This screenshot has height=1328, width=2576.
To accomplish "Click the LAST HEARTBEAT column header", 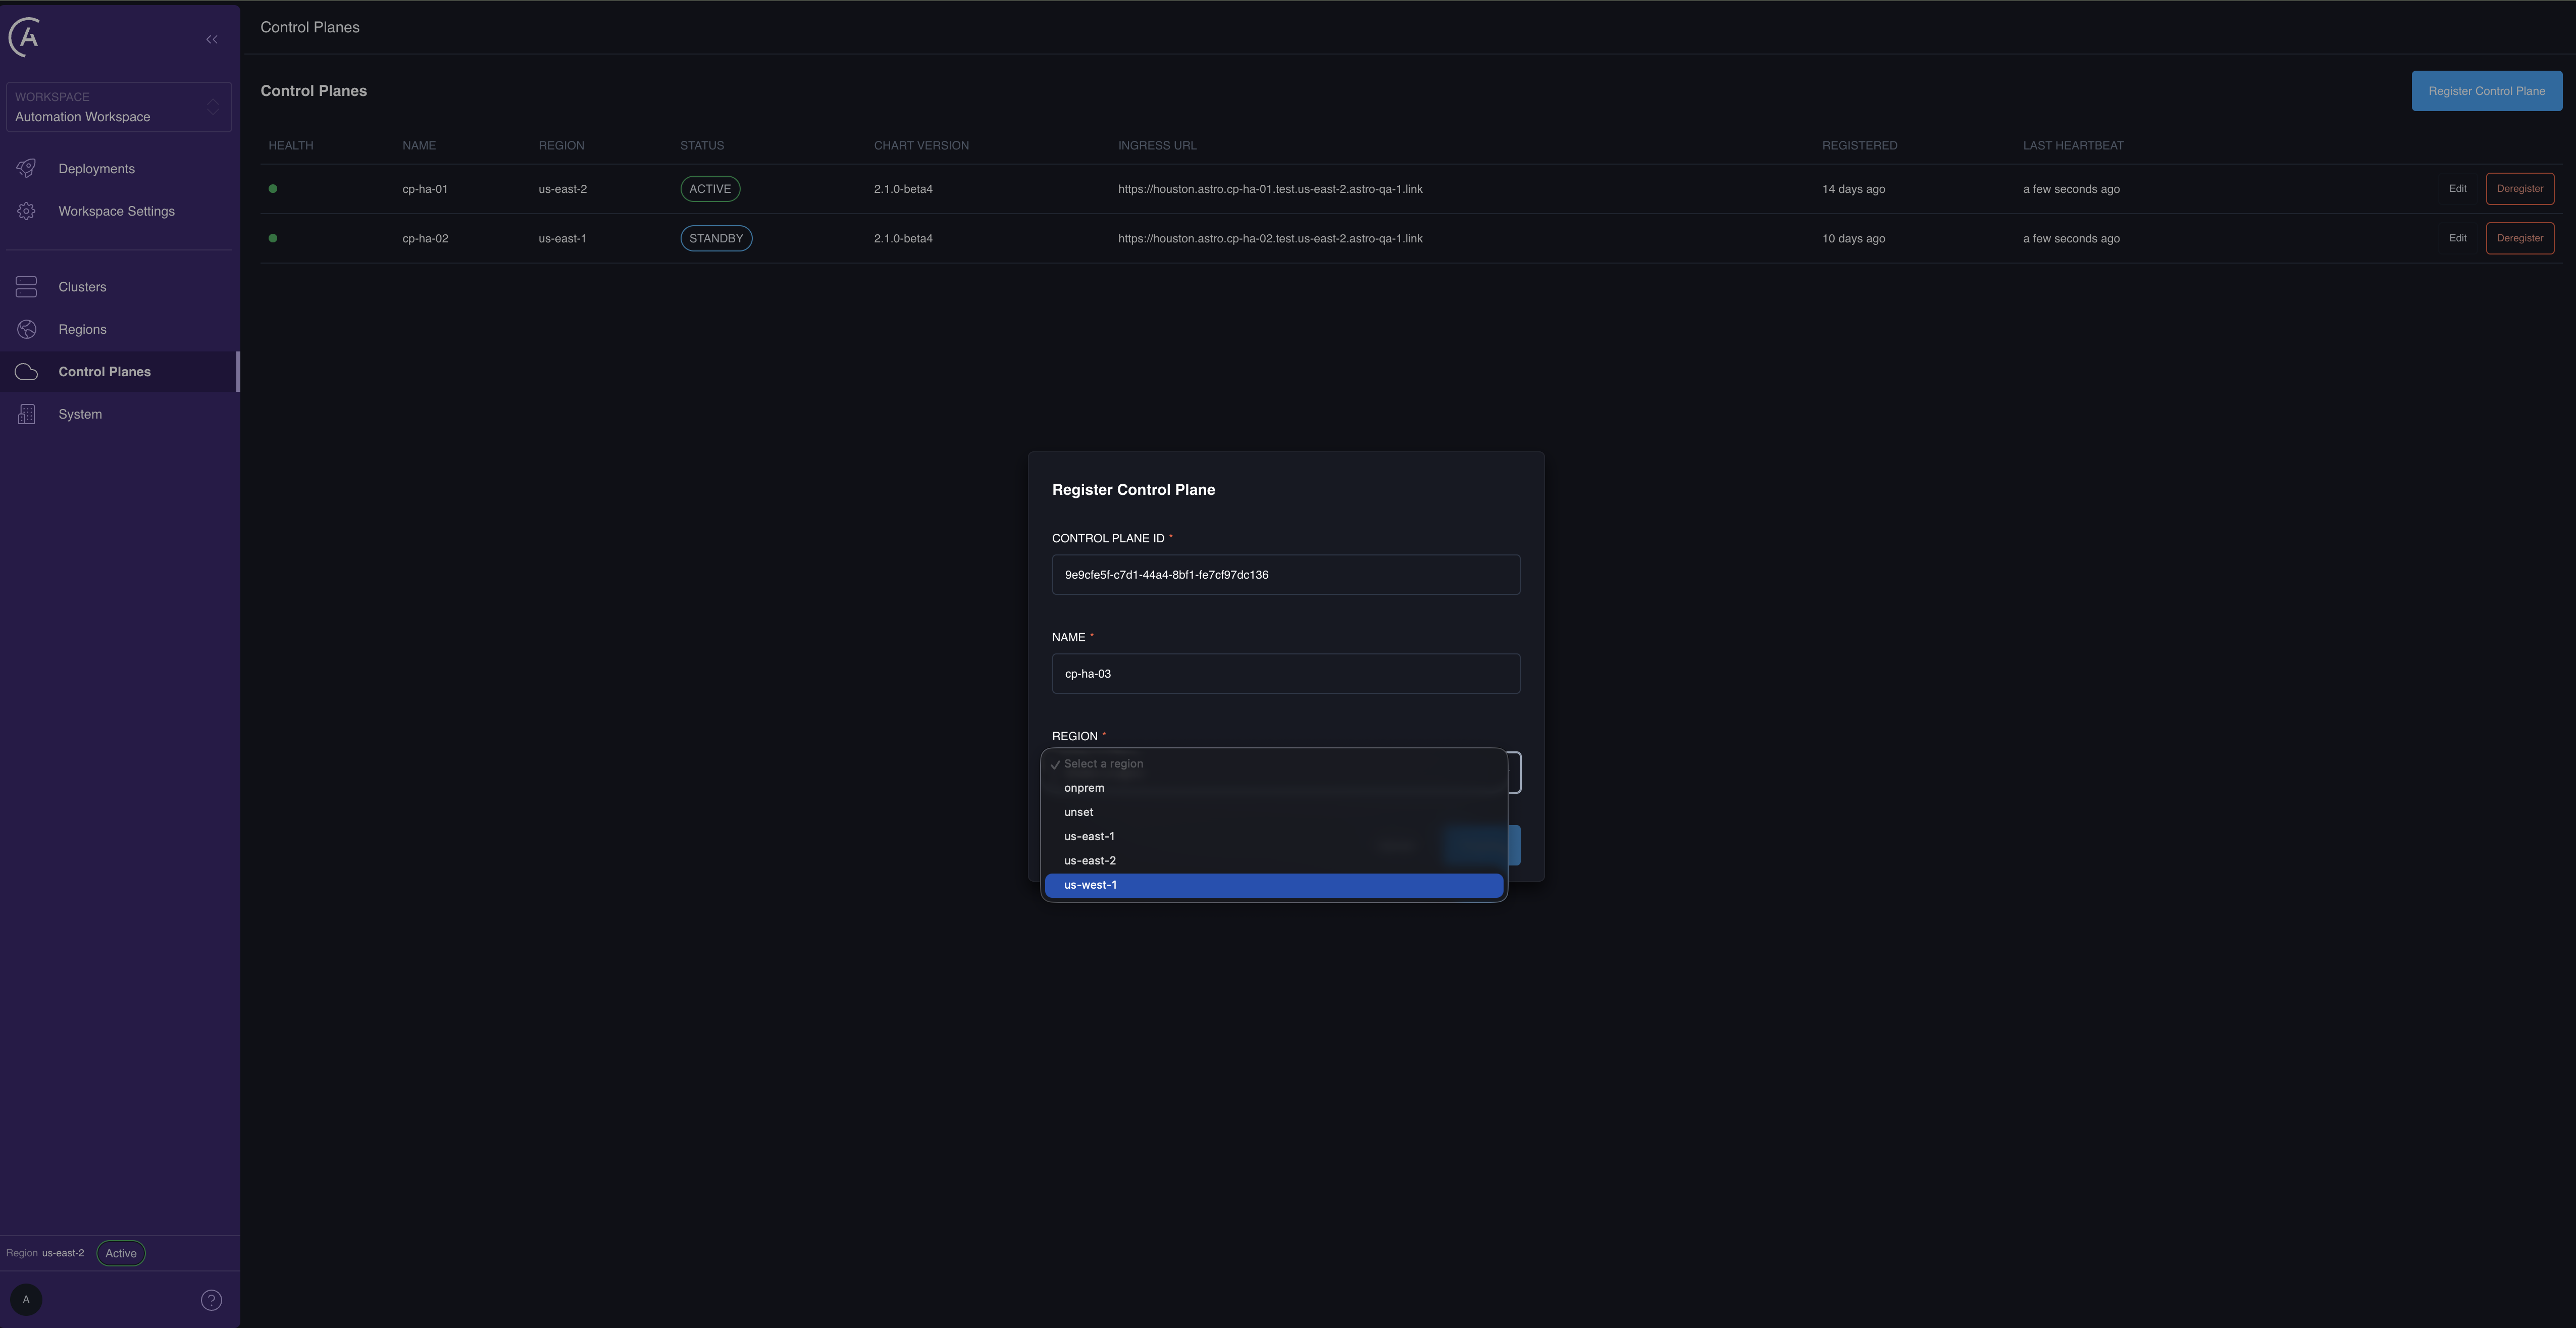I will point(2073,146).
